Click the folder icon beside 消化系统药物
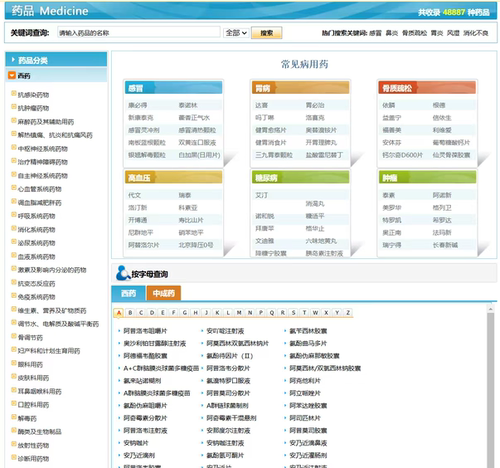 click(14, 228)
